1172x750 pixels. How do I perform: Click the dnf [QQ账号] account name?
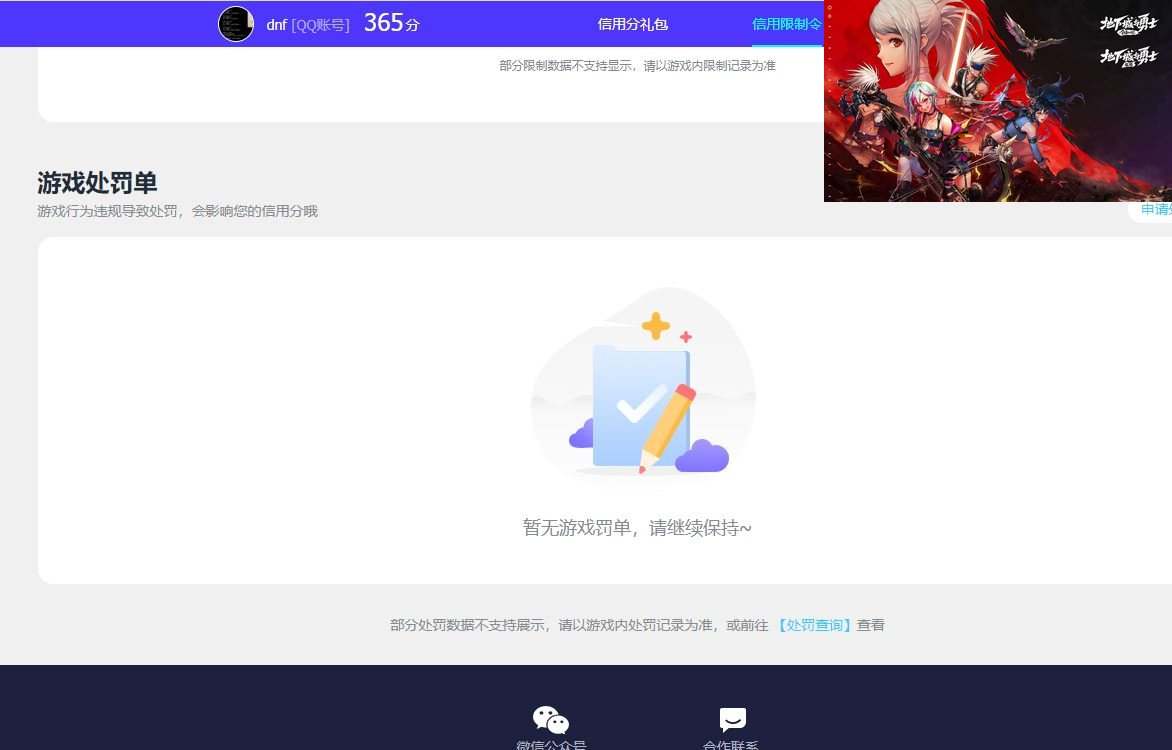pos(308,25)
